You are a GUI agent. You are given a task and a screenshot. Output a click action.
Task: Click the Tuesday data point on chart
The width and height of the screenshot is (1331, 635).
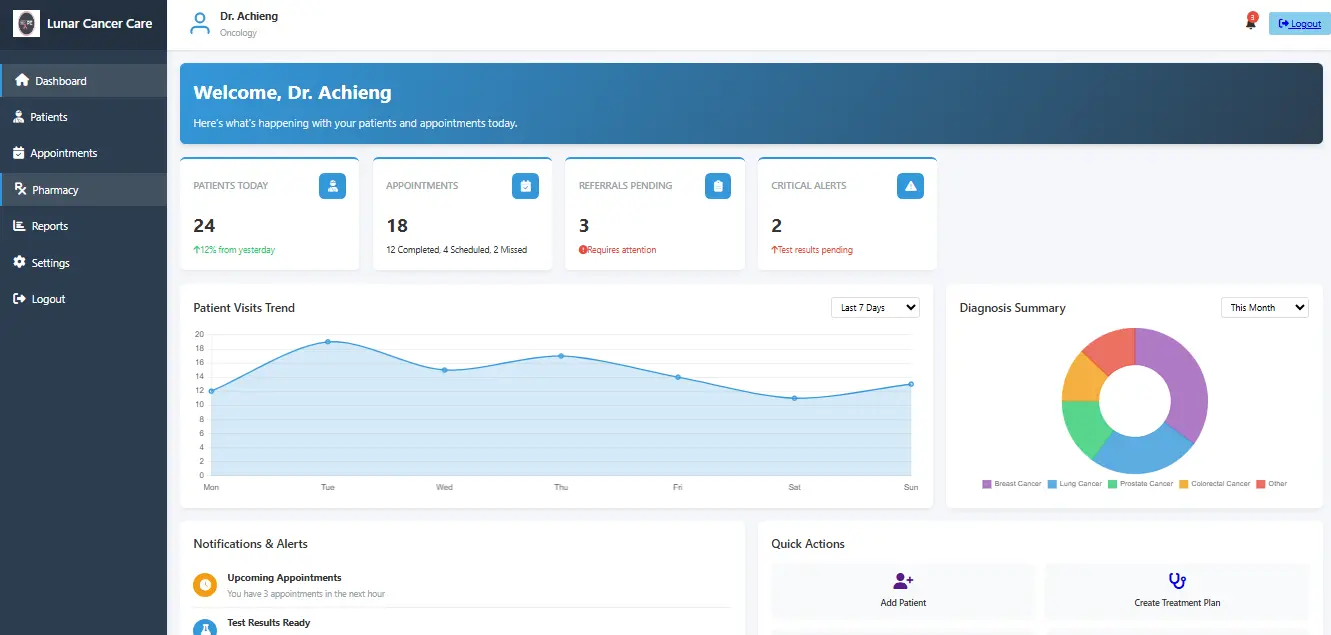pos(328,342)
